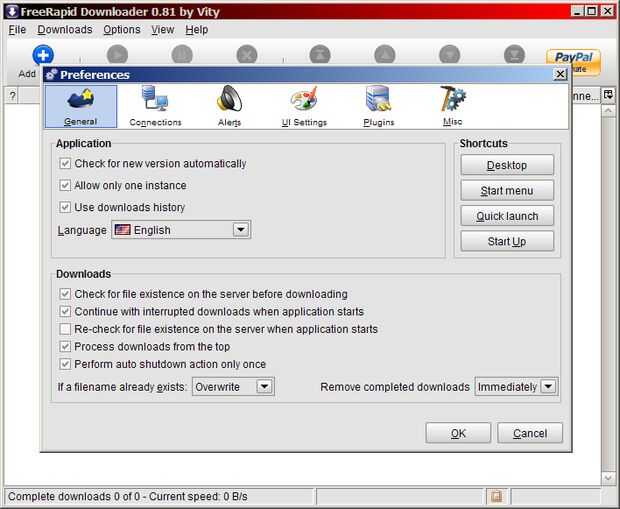Open the Misc preferences section
Viewport: 620px width, 509px height.
pyautogui.click(x=453, y=106)
